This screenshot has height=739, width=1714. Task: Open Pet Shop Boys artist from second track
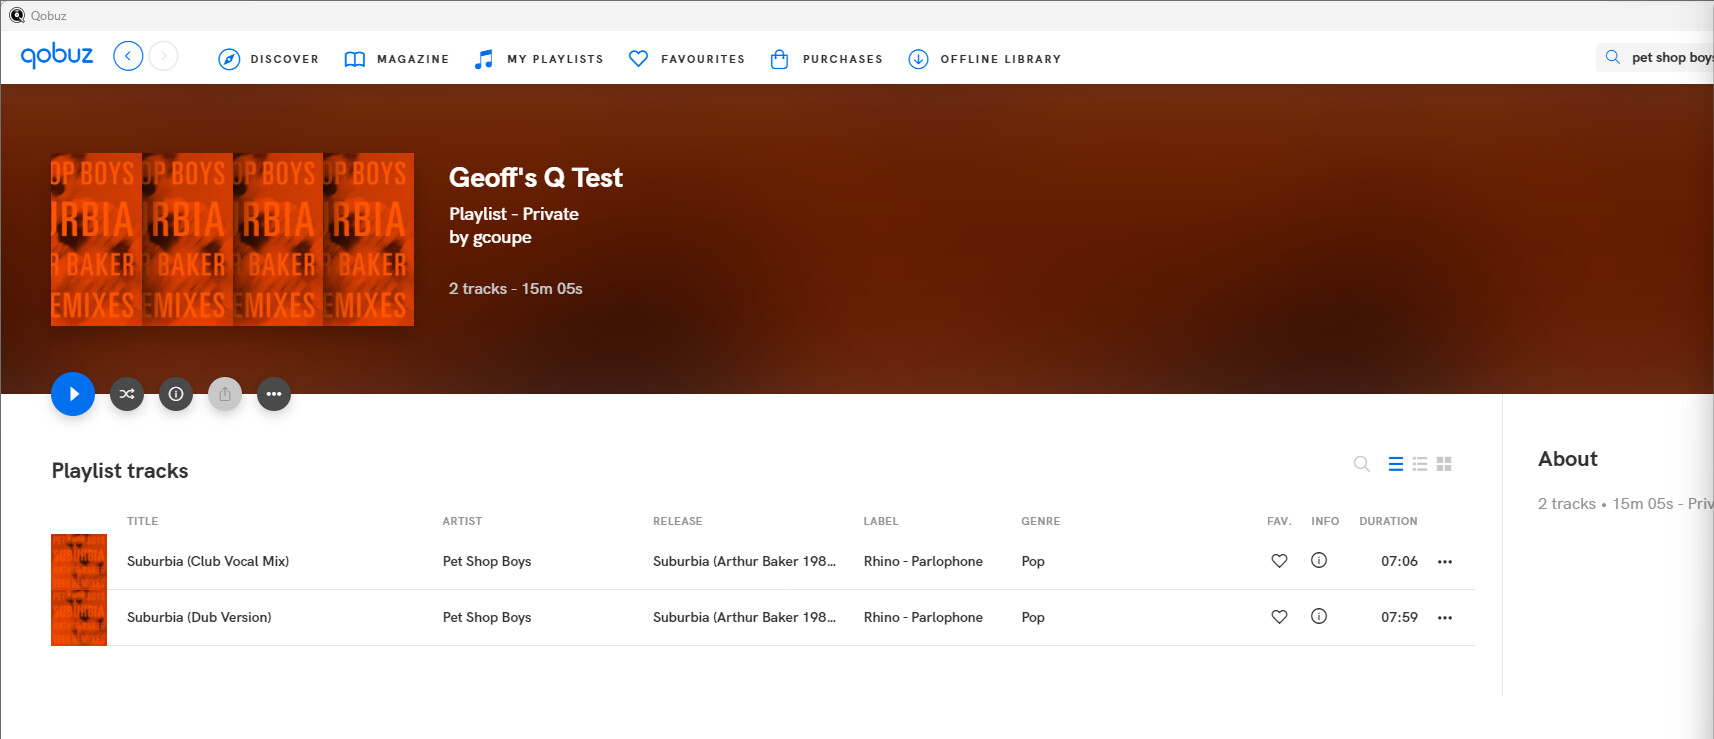[487, 617]
